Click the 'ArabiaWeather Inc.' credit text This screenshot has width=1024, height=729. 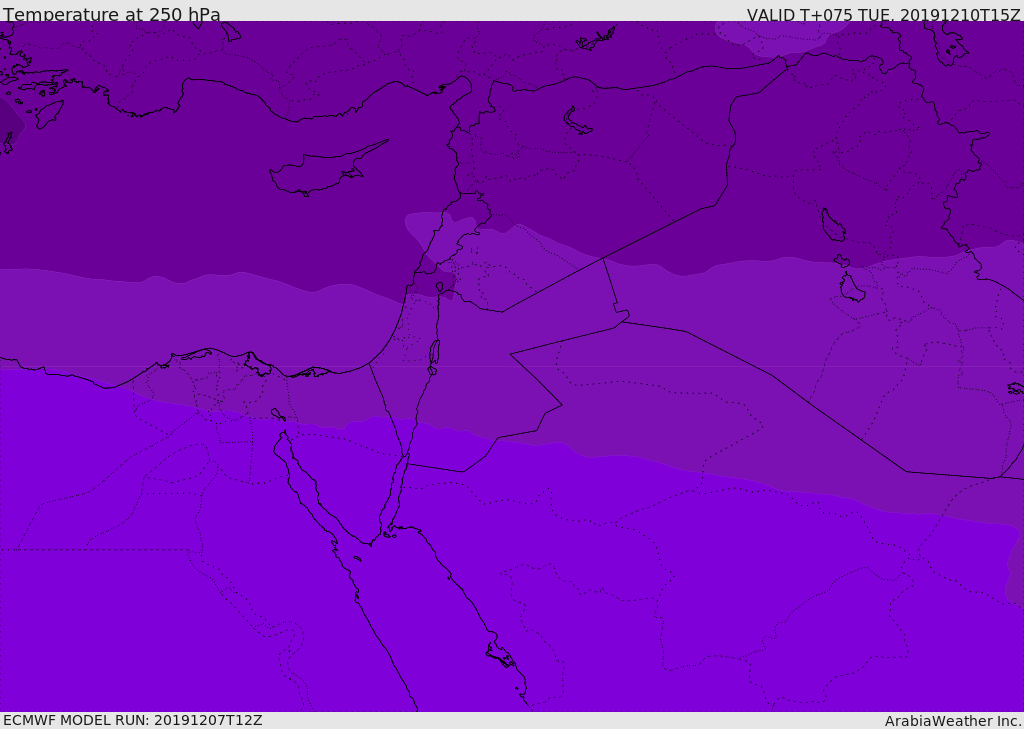[x=953, y=721]
